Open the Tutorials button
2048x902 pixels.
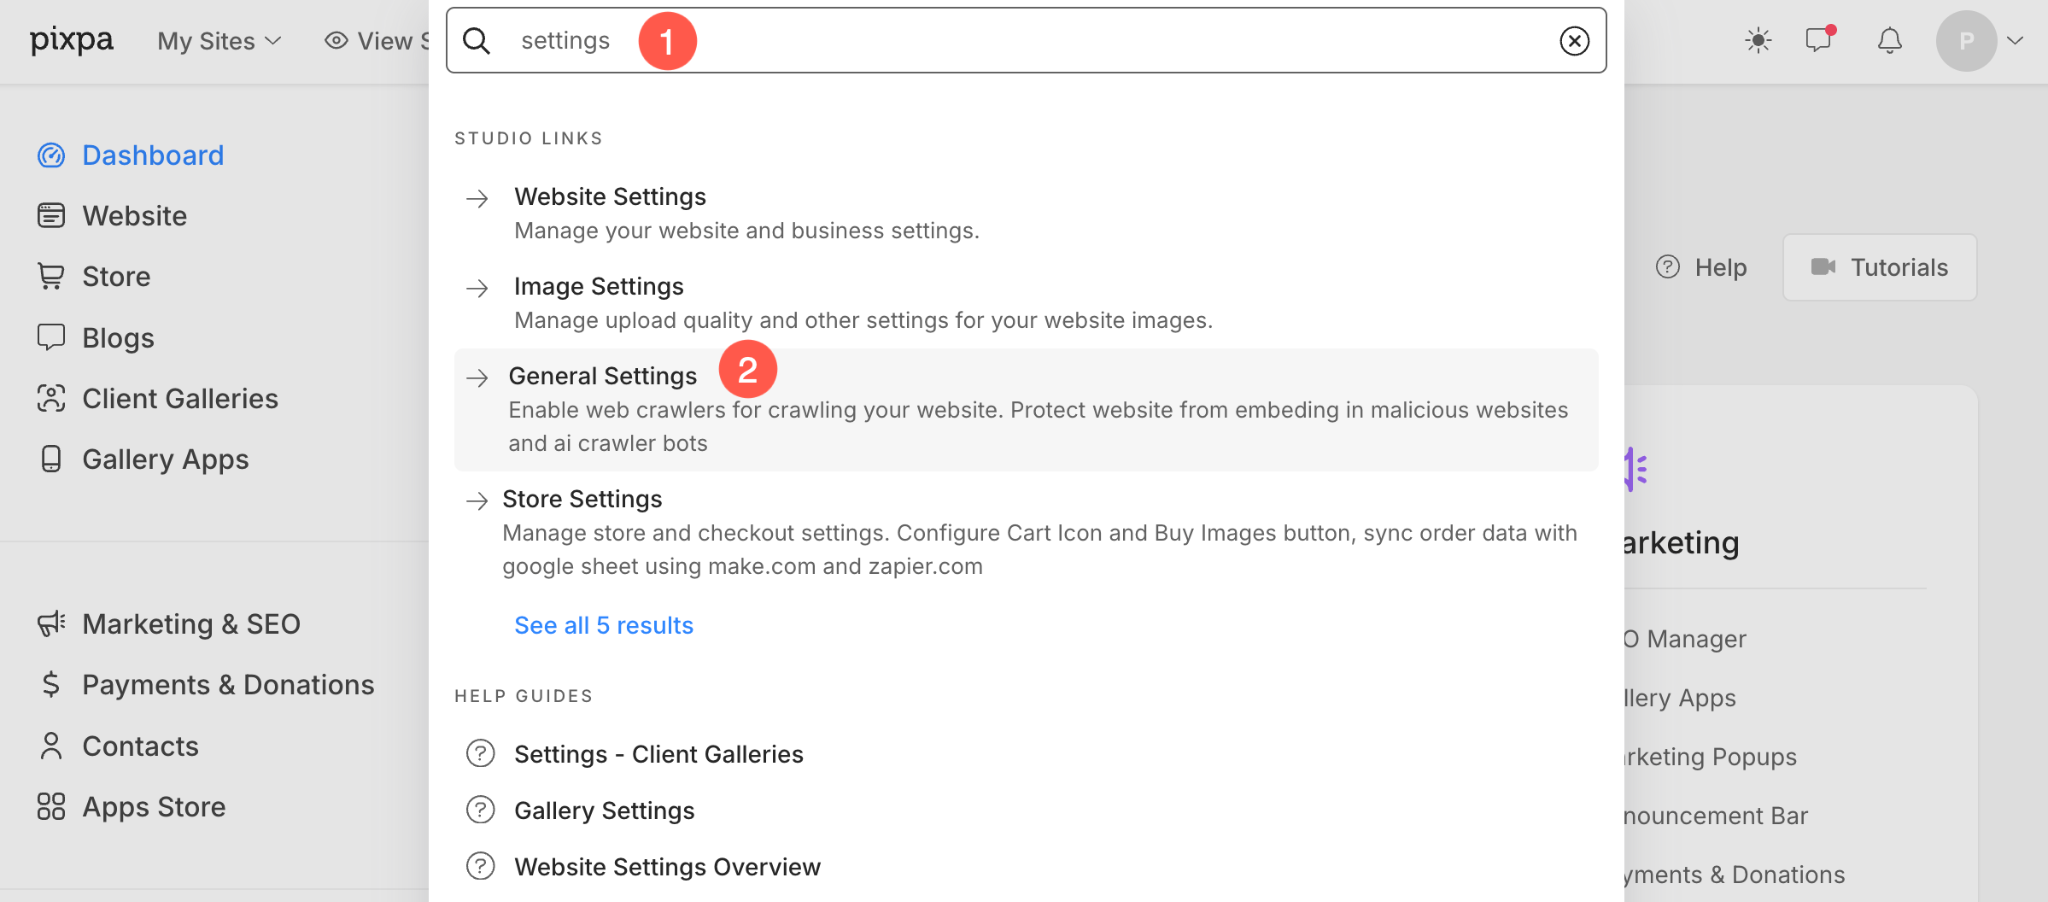[1879, 267]
